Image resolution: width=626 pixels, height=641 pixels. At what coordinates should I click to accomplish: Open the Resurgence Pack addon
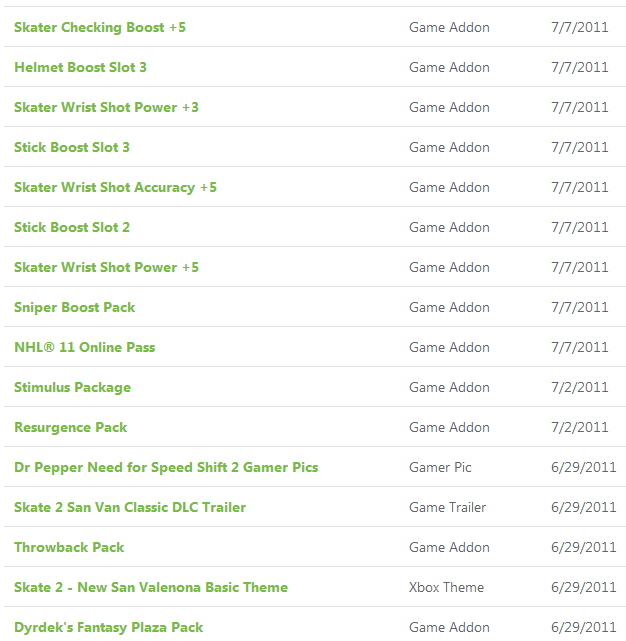[70, 428]
